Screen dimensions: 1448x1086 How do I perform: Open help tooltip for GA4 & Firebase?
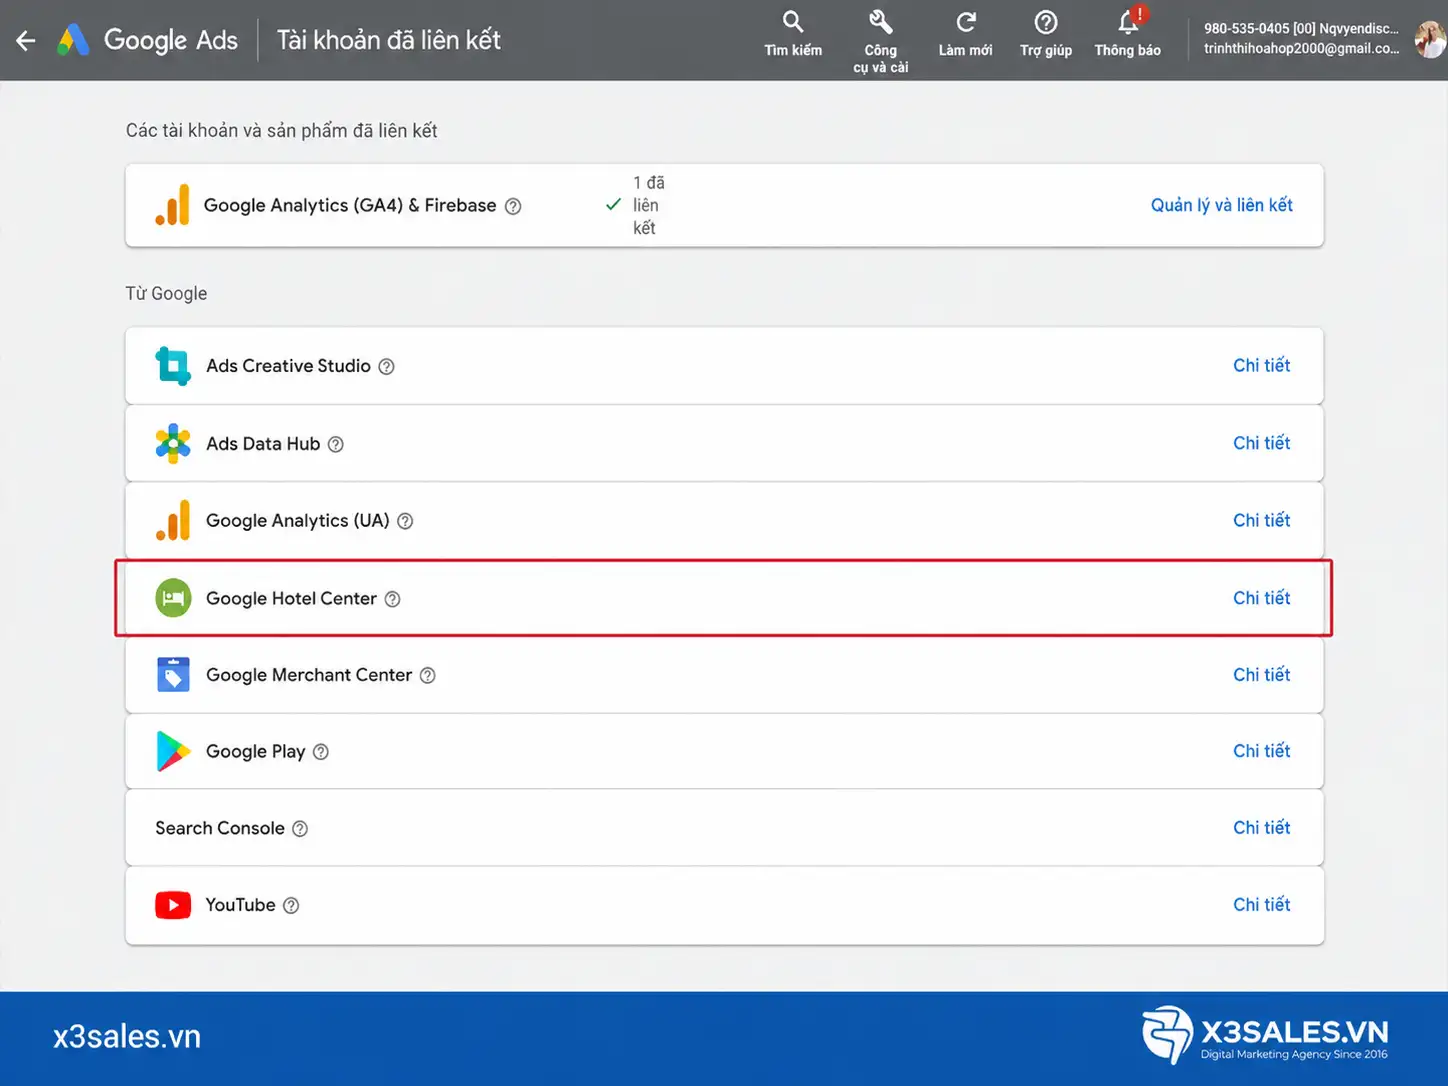(513, 206)
